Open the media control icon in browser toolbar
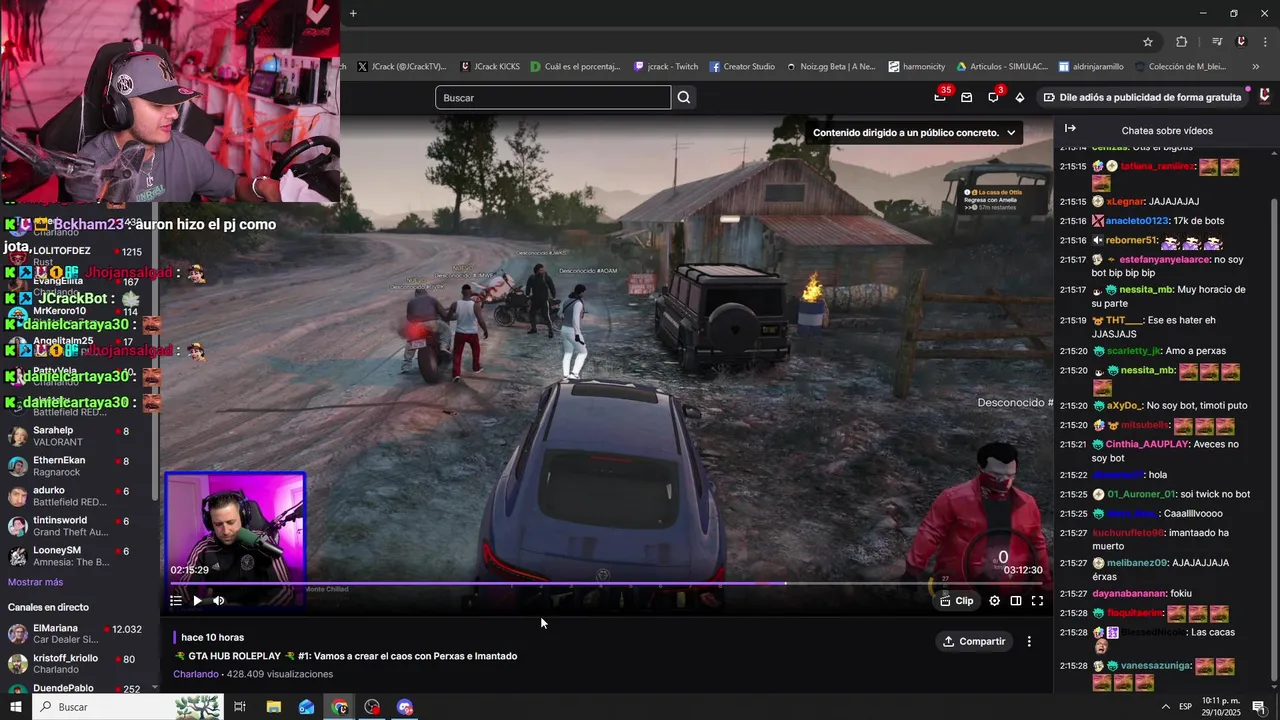This screenshot has width=1280, height=720. pos(1217,42)
